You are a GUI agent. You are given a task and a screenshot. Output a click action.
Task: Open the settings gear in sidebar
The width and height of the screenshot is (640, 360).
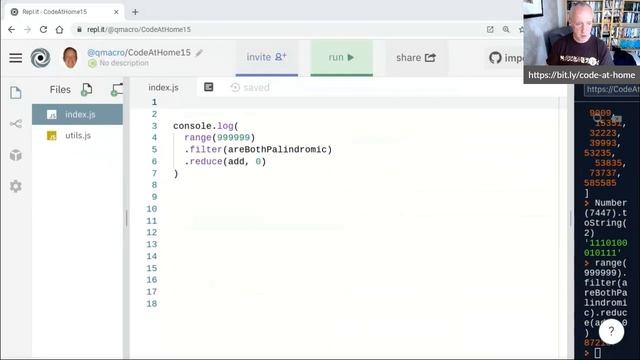[16, 186]
